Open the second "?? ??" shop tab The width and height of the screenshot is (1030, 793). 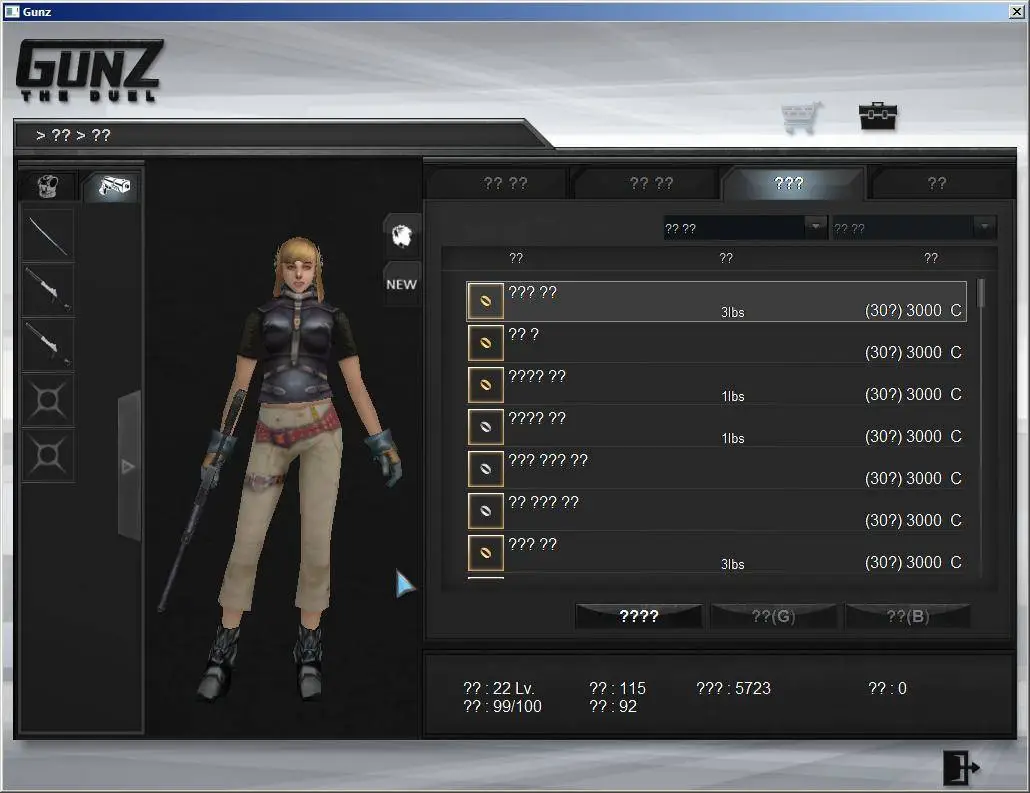point(651,183)
